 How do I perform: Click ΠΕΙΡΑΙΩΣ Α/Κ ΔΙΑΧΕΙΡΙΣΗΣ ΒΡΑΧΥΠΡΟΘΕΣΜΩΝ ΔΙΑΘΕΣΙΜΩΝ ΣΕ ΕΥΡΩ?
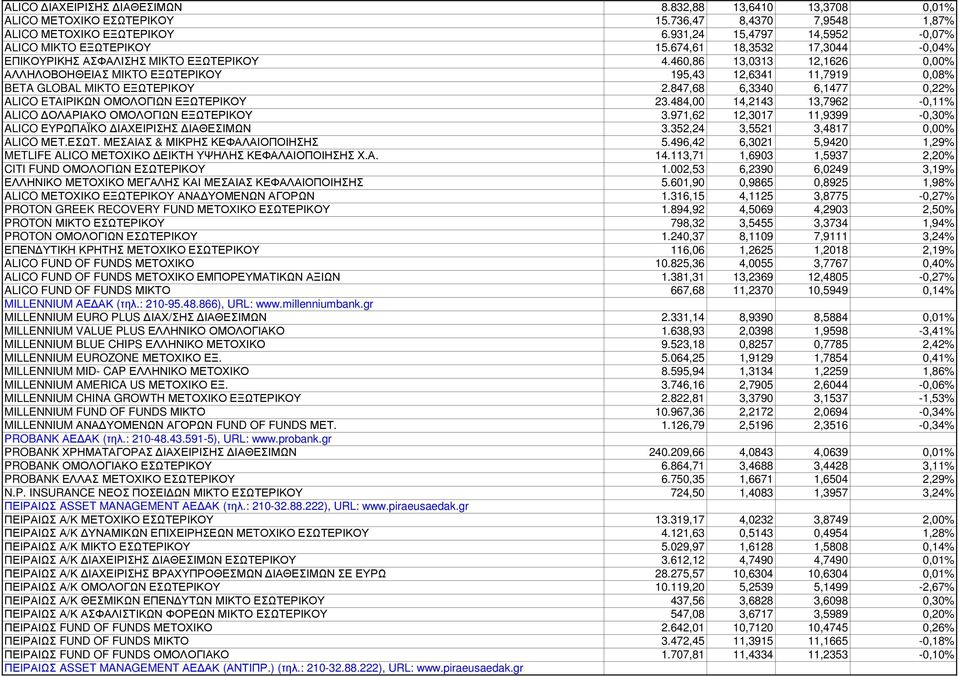coord(195,574)
